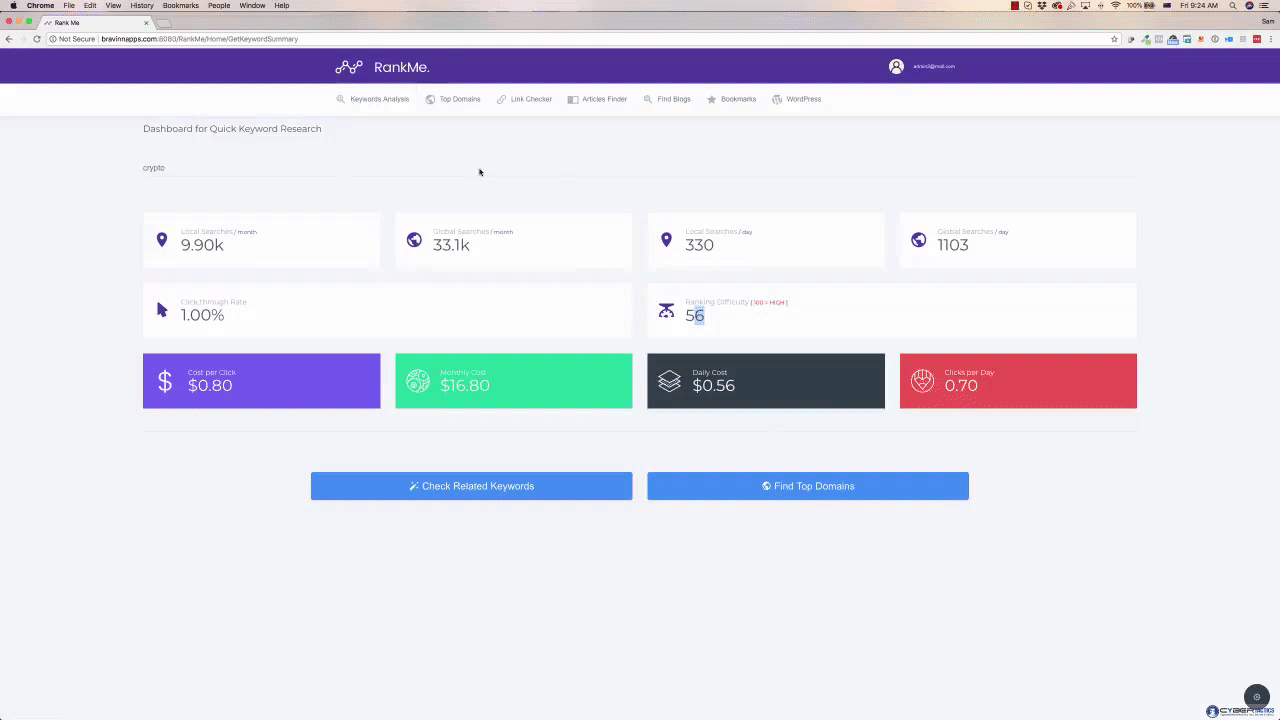Screen dimensions: 1280x720
Task: Click the Ranking Difficulty icon
Action: click(x=666, y=311)
